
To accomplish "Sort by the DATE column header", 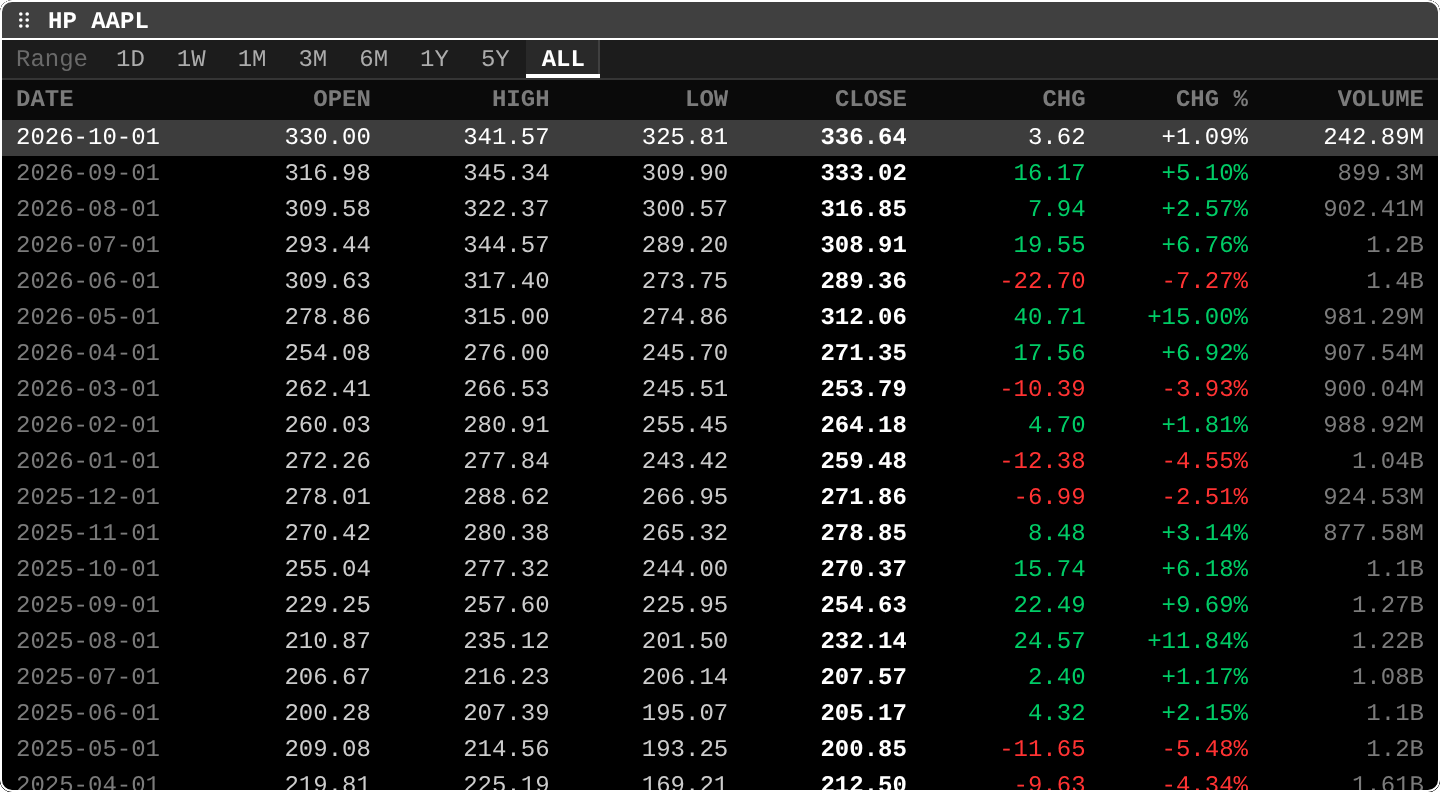I will tap(45, 99).
